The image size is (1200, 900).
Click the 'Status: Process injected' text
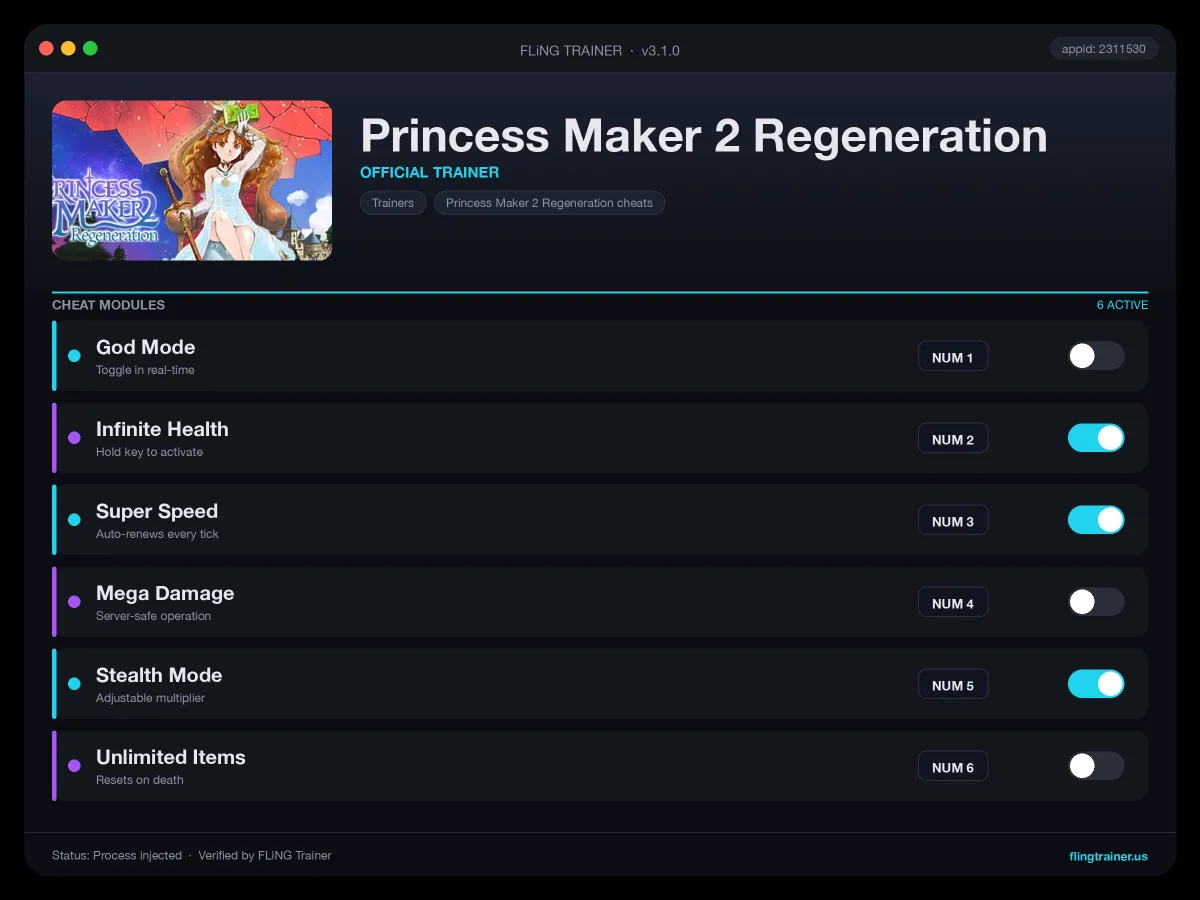click(117, 856)
